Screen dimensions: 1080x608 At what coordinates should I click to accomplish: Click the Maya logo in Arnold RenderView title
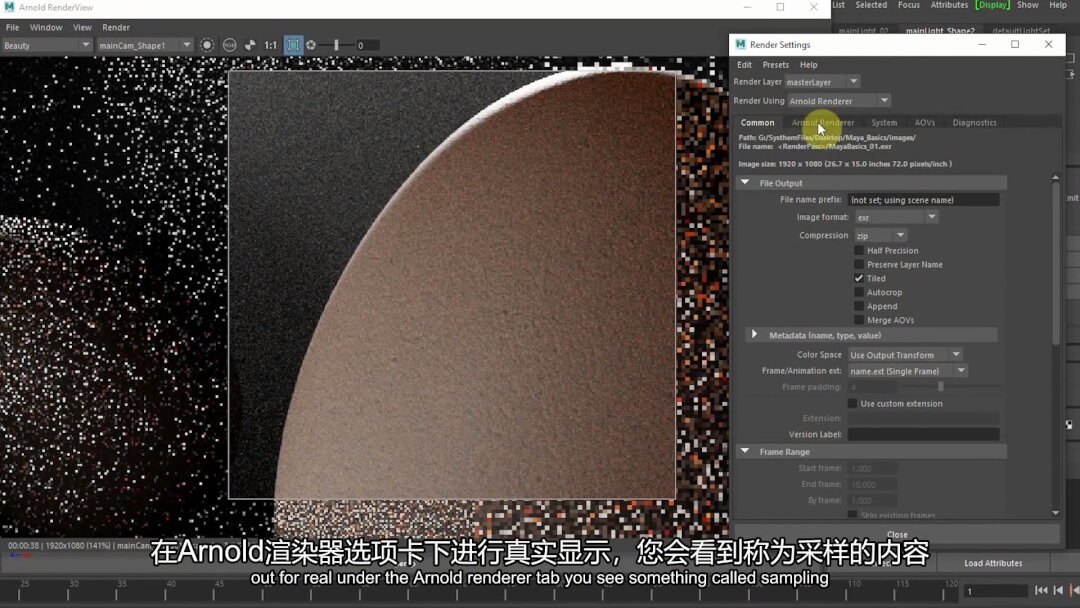coord(9,7)
